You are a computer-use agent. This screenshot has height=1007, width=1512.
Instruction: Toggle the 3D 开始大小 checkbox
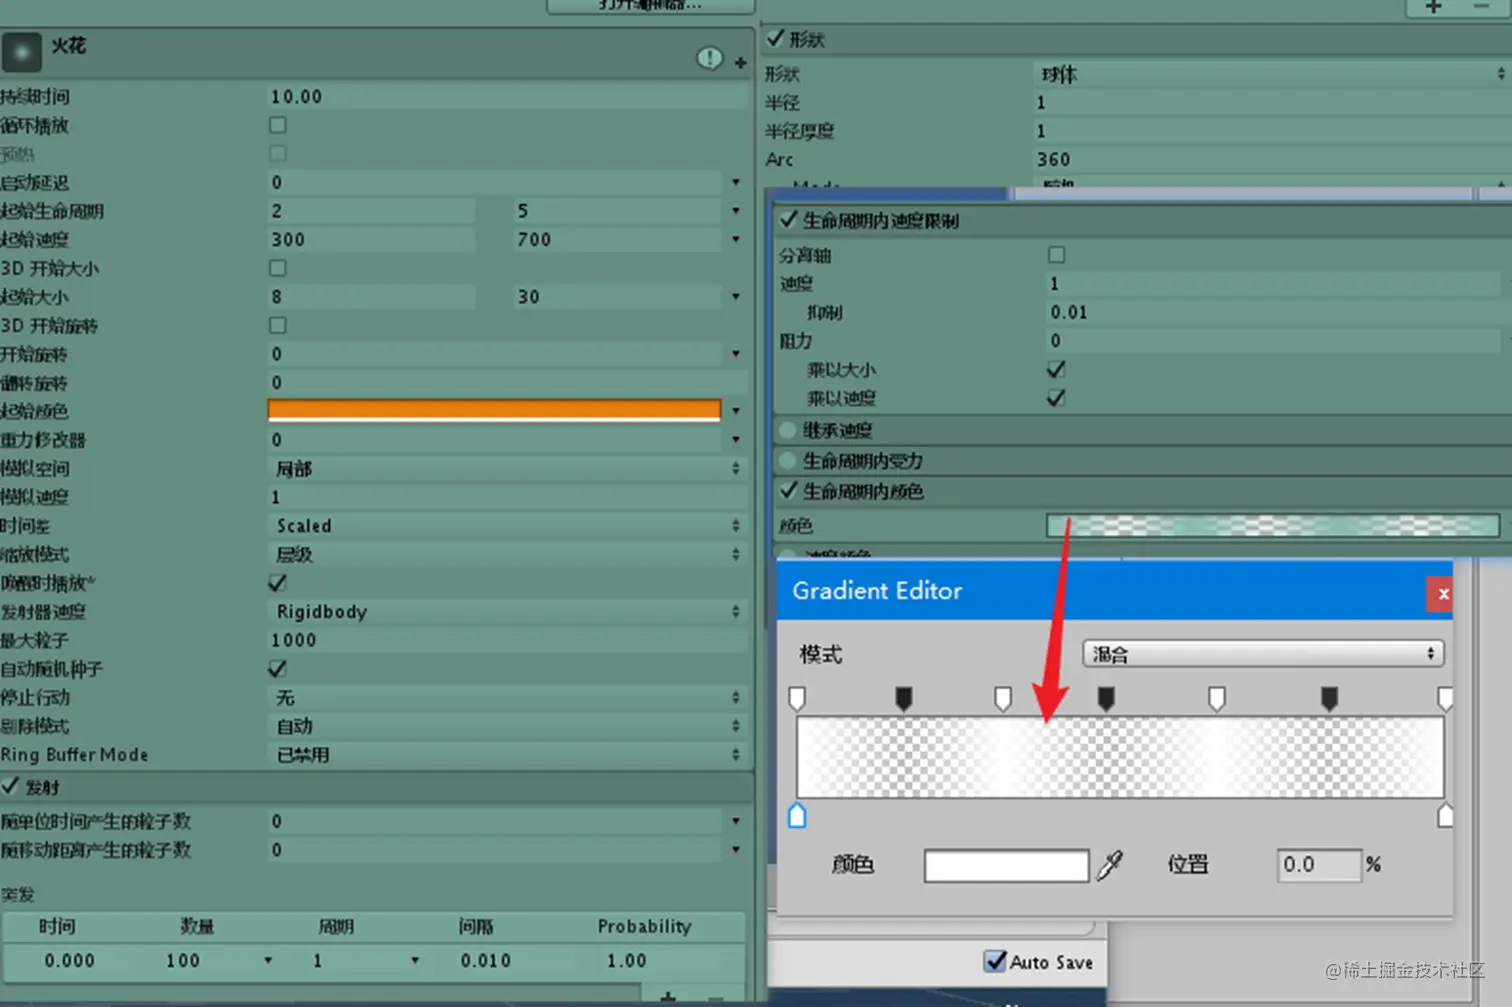(278, 268)
